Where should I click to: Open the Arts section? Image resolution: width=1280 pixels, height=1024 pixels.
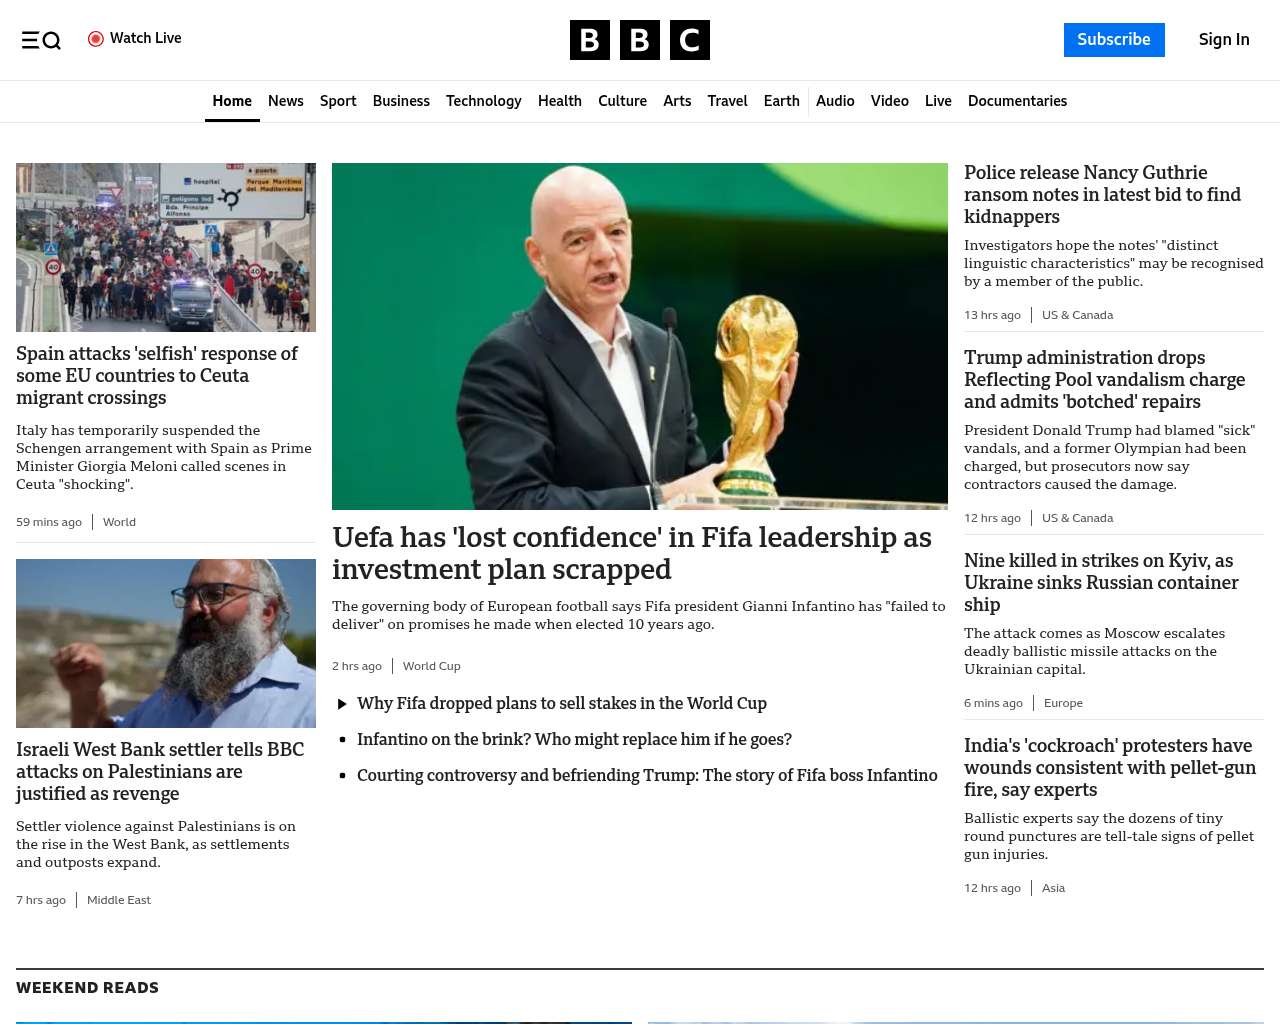coord(677,101)
